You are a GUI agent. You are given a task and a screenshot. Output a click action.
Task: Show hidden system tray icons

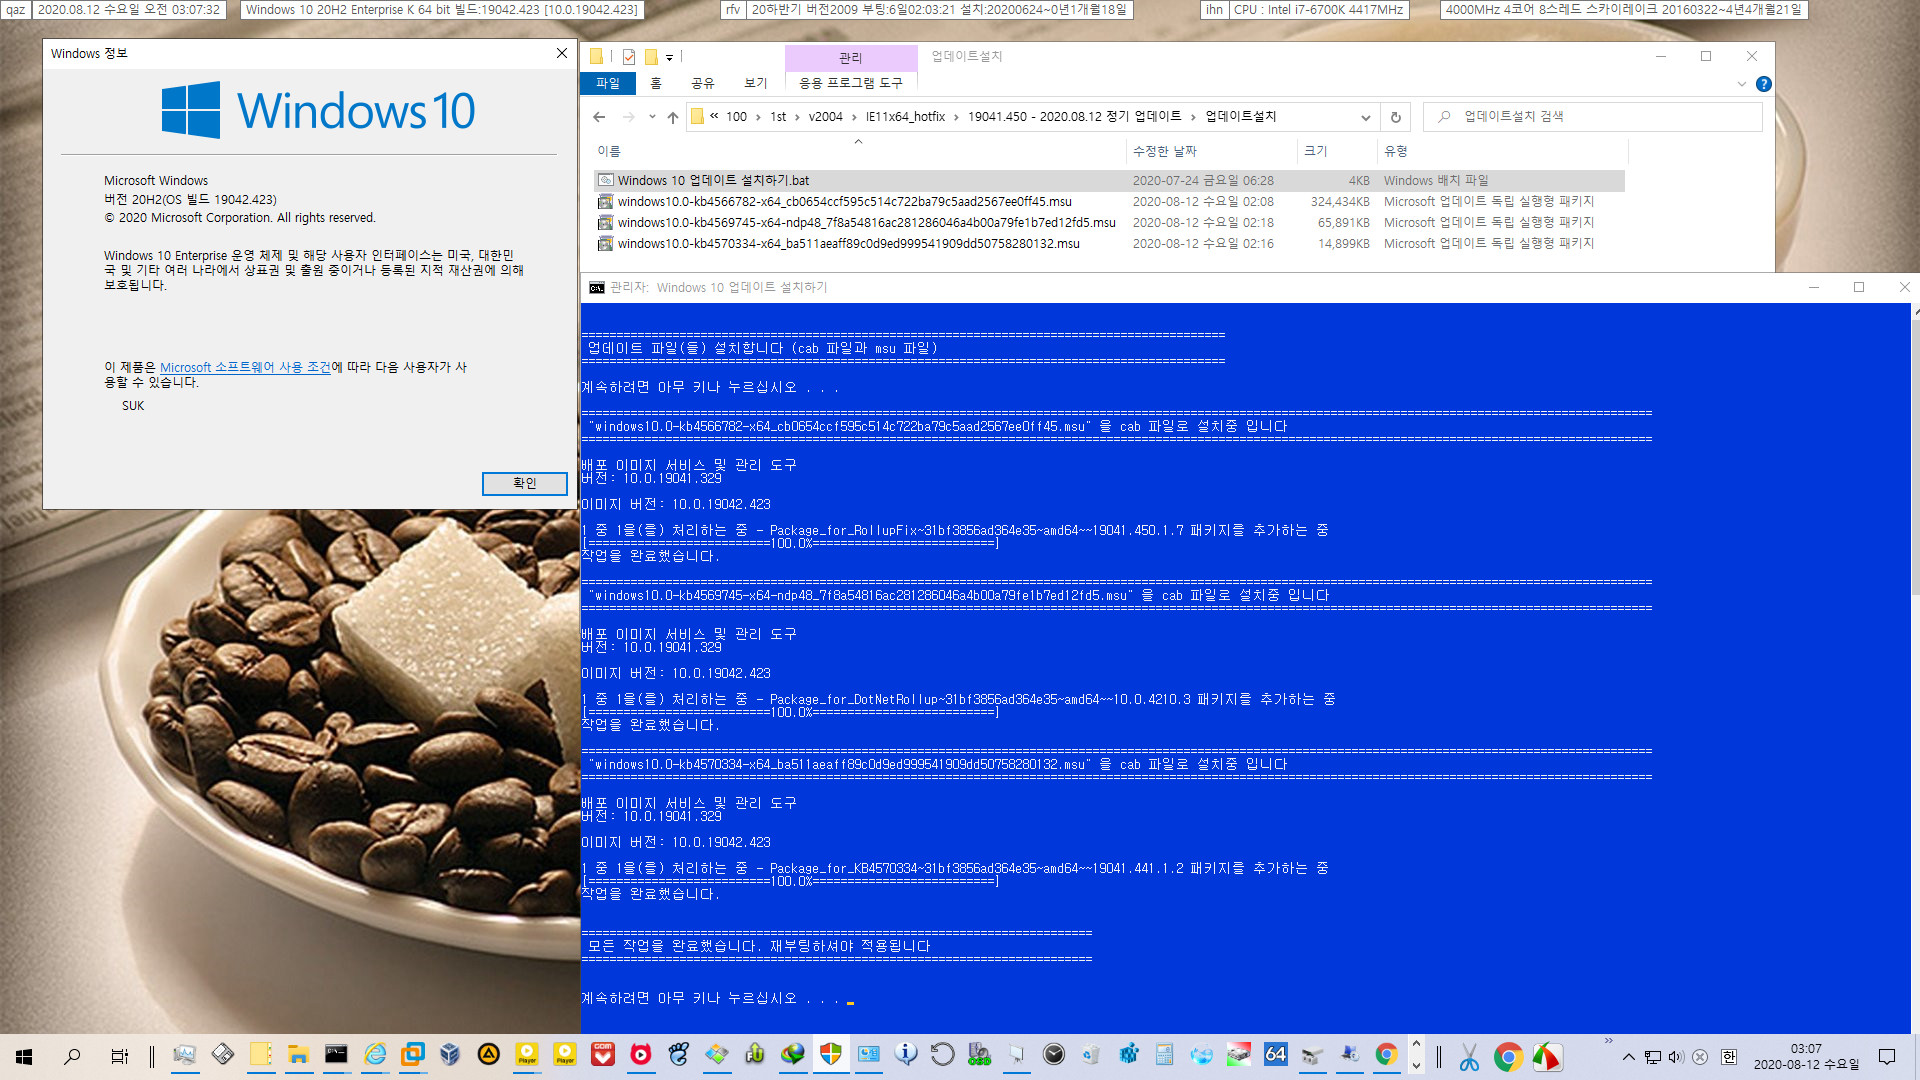(1629, 1057)
